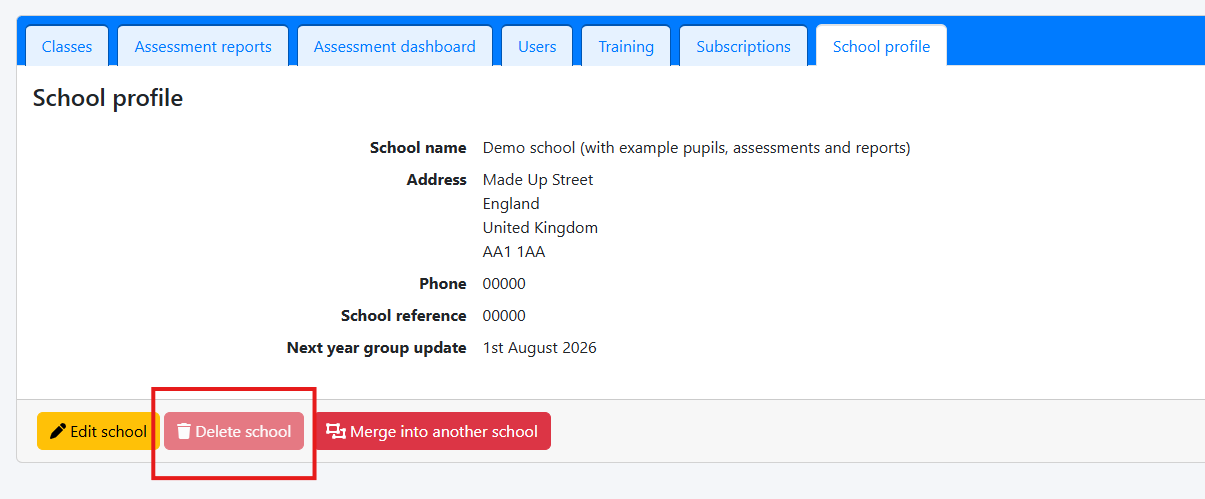
Task: Click the Merge into another school label
Action: point(444,432)
